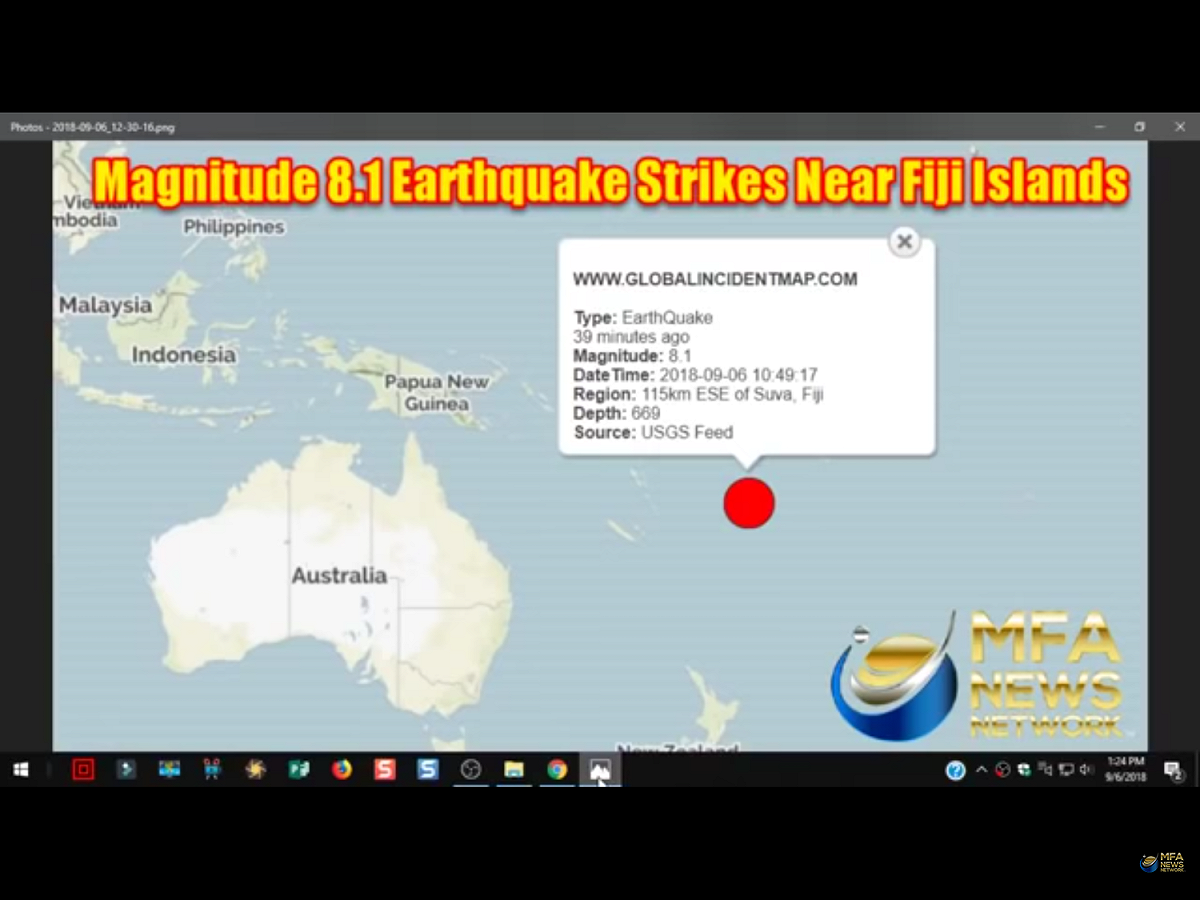Open the red S app on the taskbar
The image size is (1200, 900).
385,769
